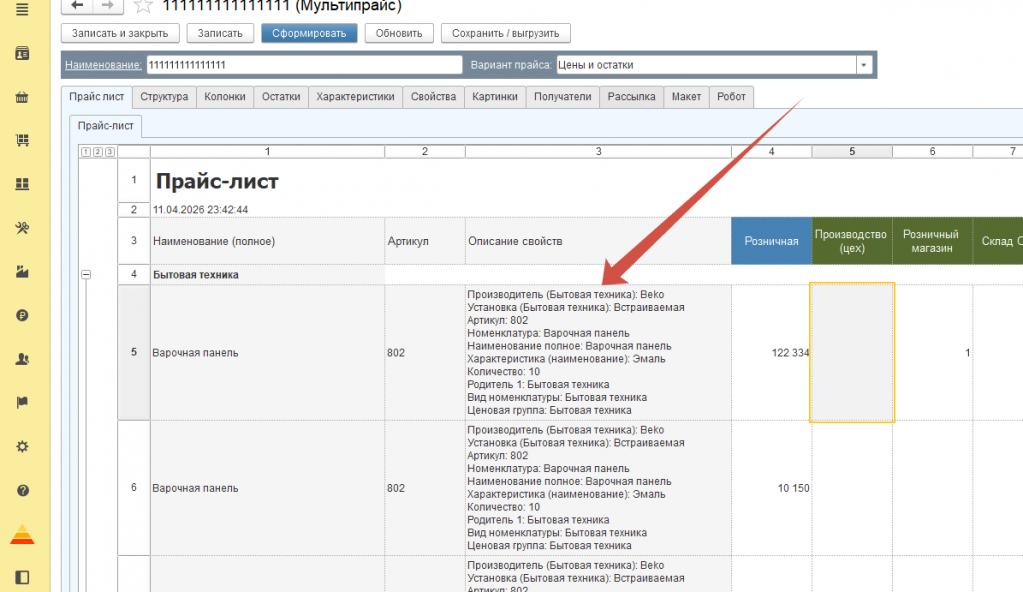1023x592 pixels.
Task: Open the question mark help section
Action: click(22, 490)
